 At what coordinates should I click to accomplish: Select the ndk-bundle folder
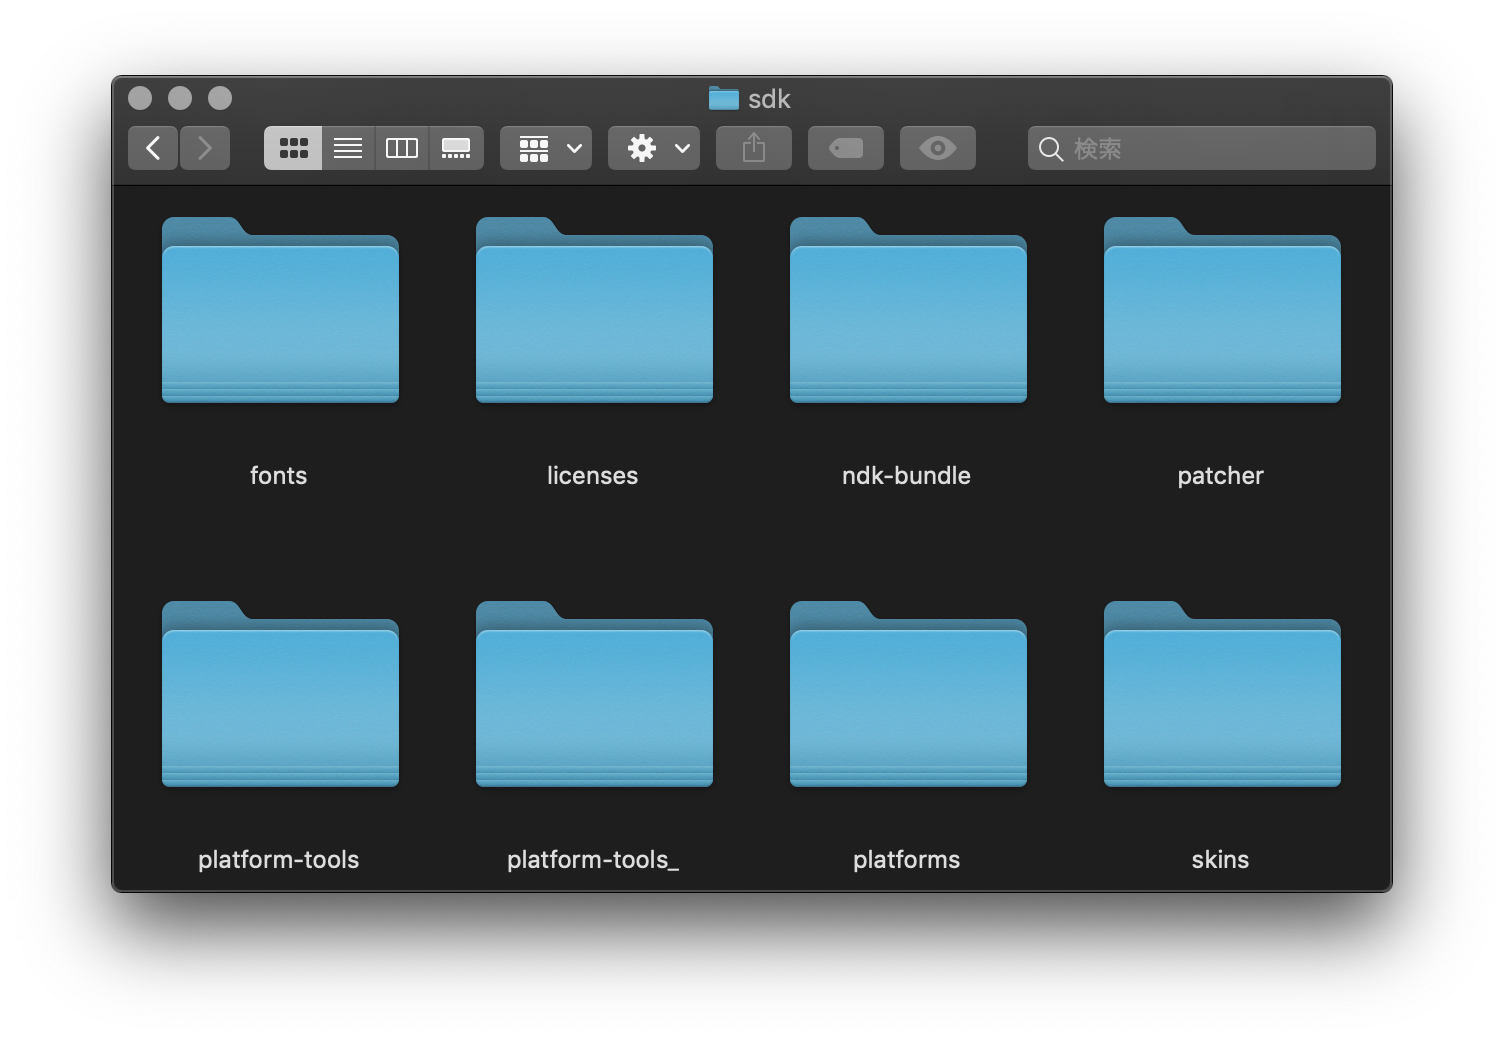tap(908, 312)
